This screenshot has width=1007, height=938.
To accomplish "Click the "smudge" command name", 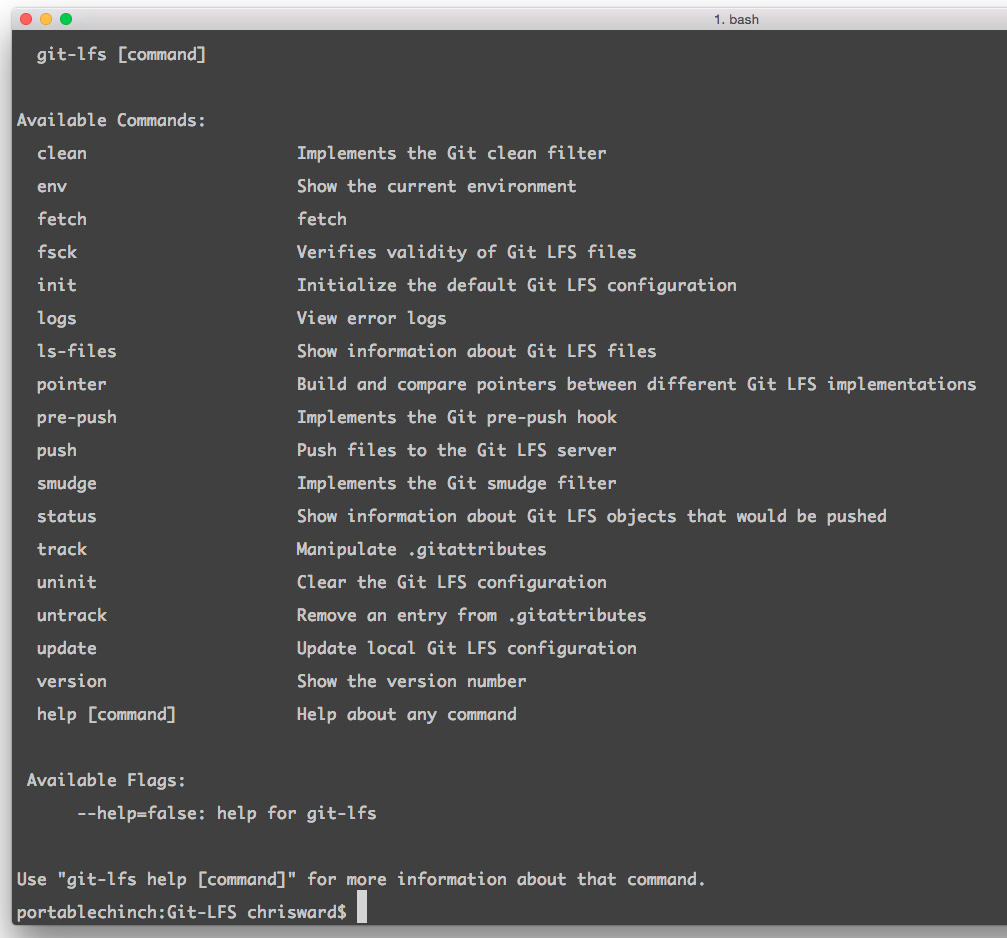I will [67, 483].
